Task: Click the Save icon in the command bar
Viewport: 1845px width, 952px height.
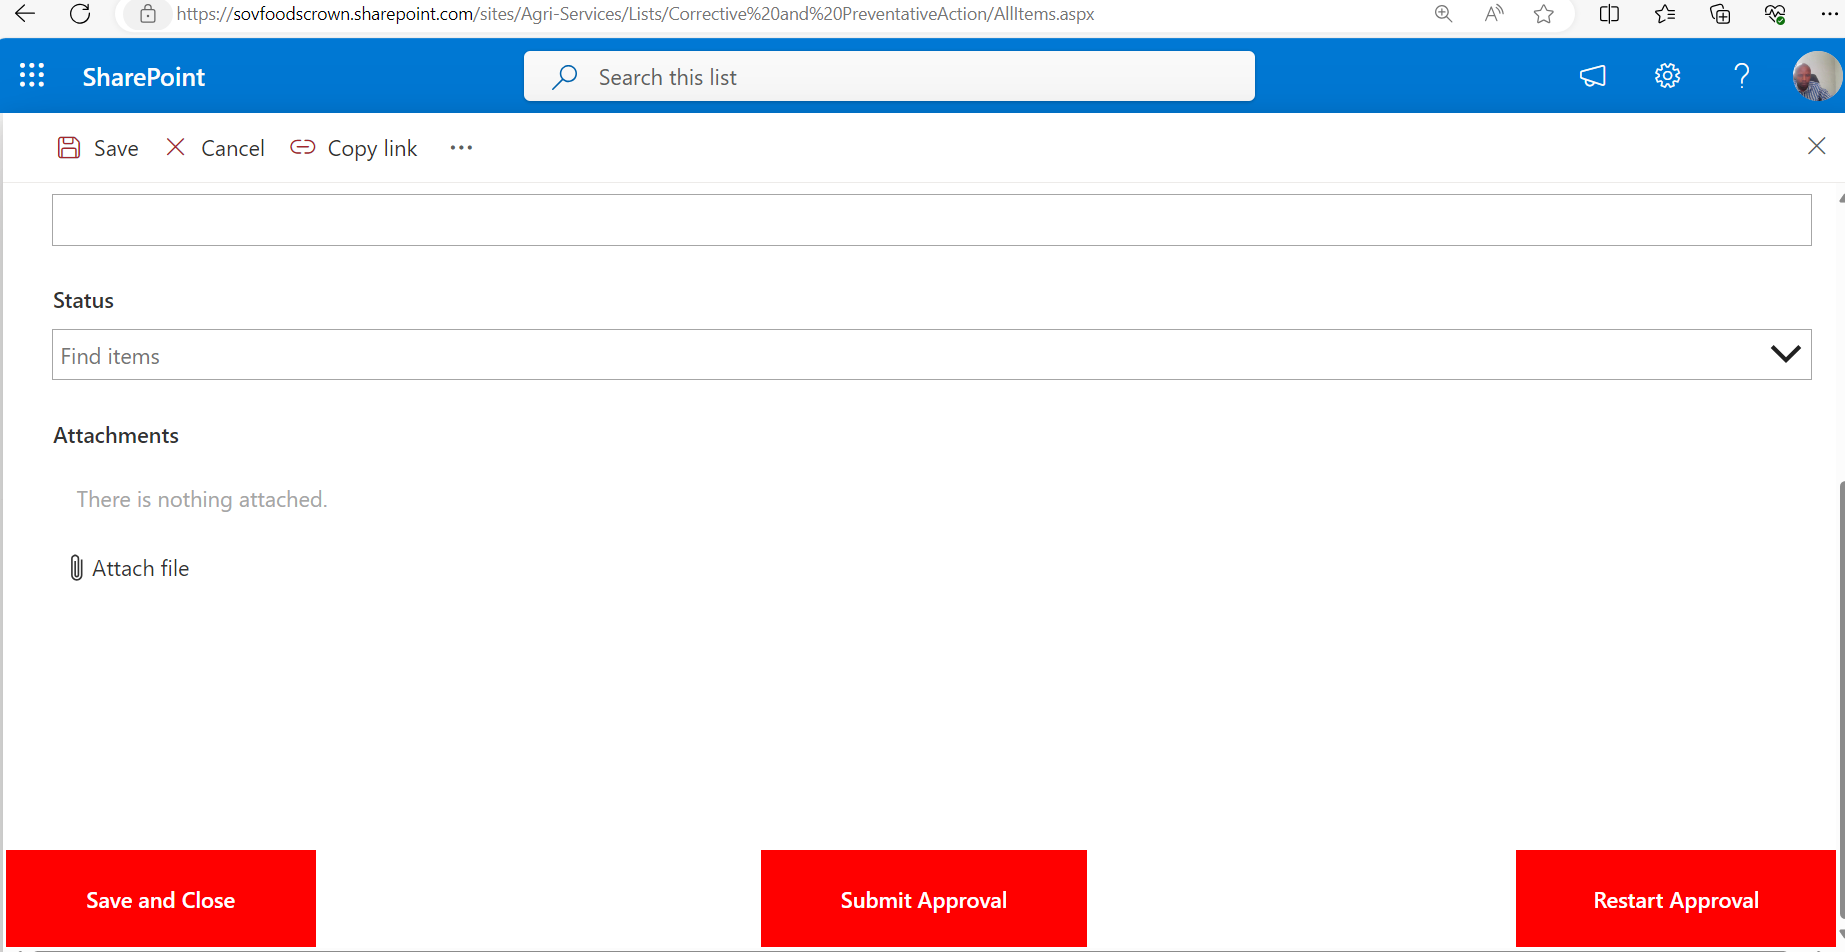Action: (x=68, y=147)
